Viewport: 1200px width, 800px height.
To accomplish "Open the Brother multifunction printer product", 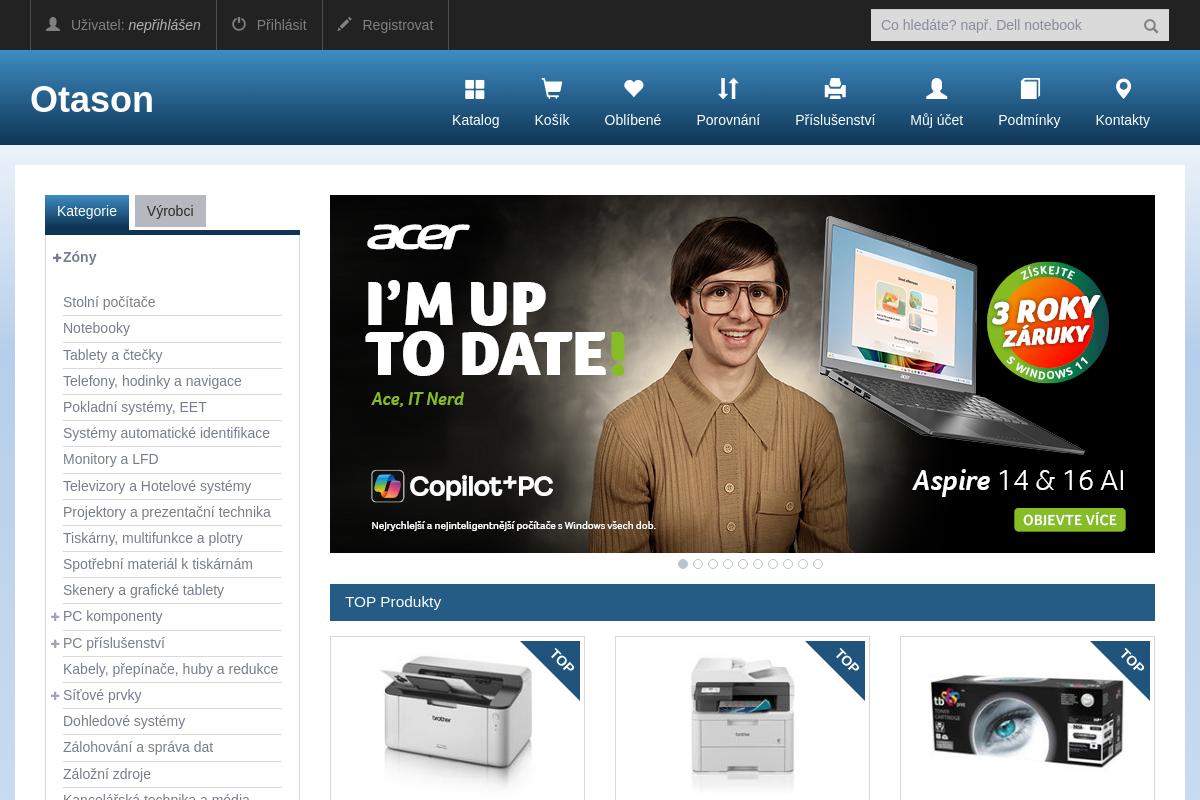I will pyautogui.click(x=742, y=718).
